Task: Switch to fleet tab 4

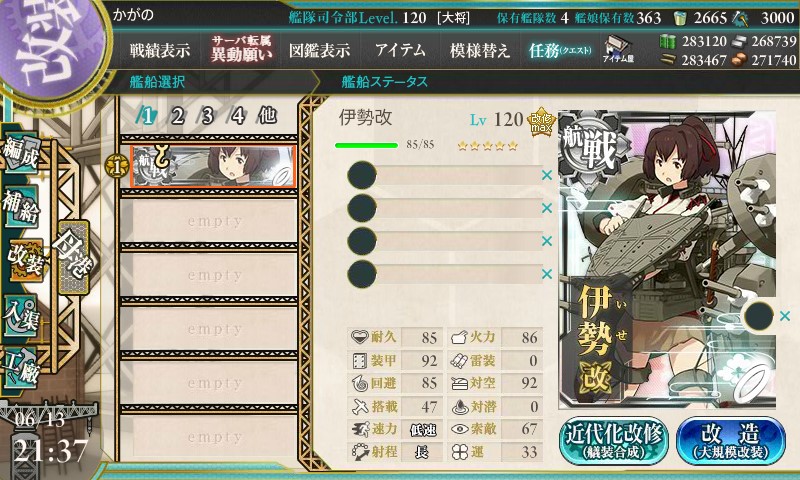Action: [x=237, y=116]
